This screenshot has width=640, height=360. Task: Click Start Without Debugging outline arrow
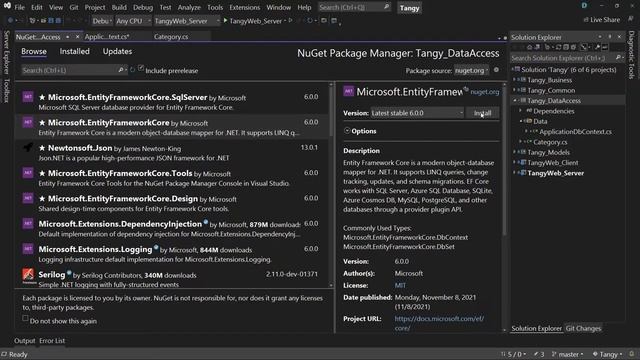click(x=290, y=20)
